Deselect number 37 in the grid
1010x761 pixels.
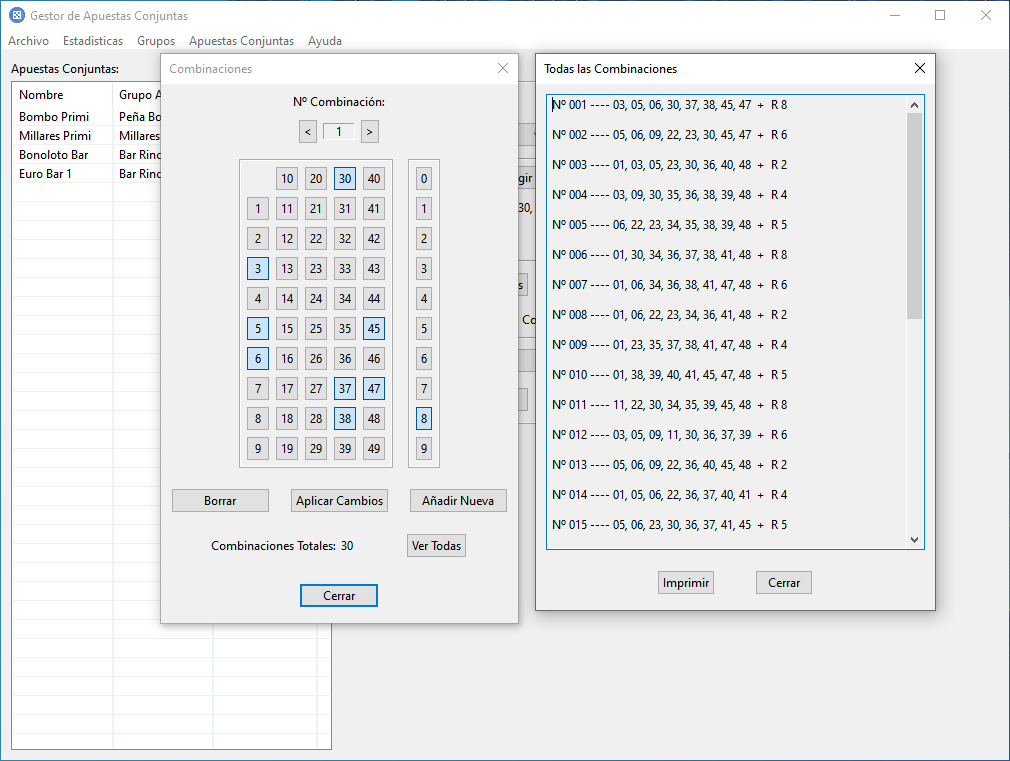point(345,389)
